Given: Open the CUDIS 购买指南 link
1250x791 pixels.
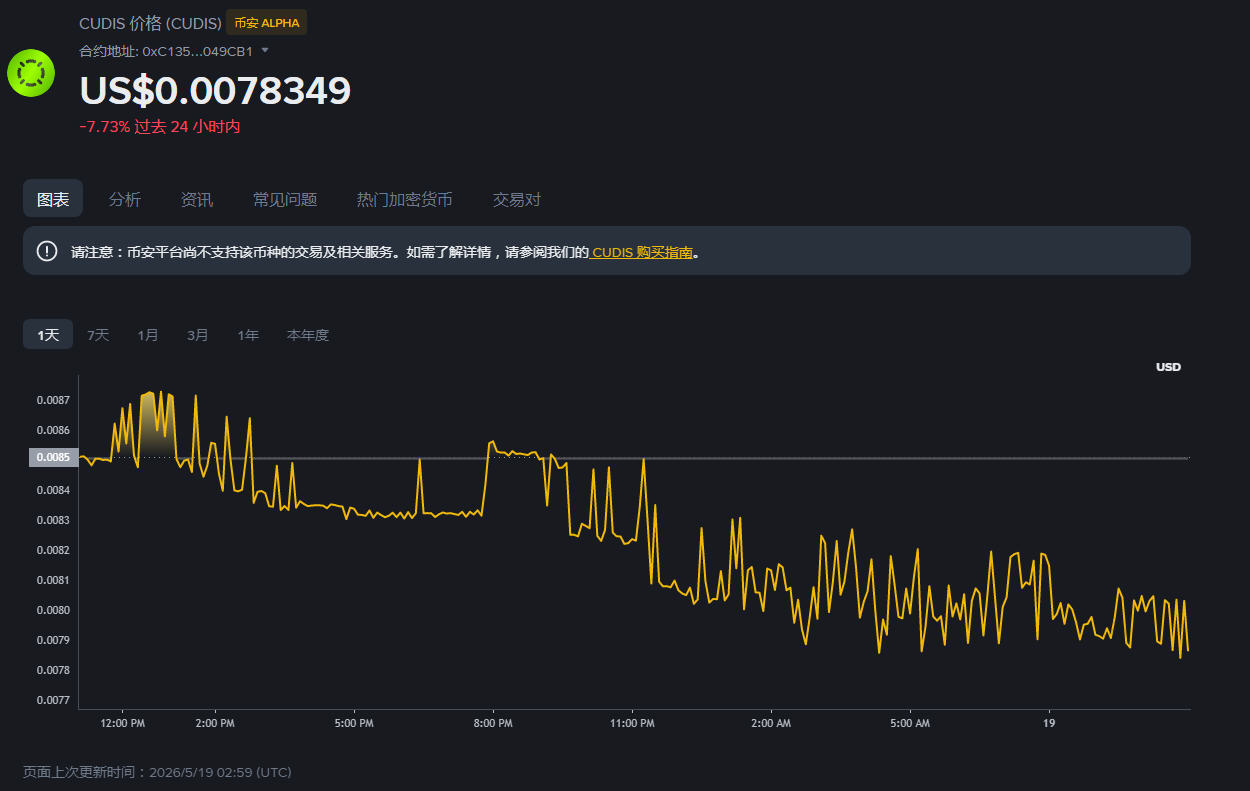Looking at the screenshot, I should click(642, 252).
